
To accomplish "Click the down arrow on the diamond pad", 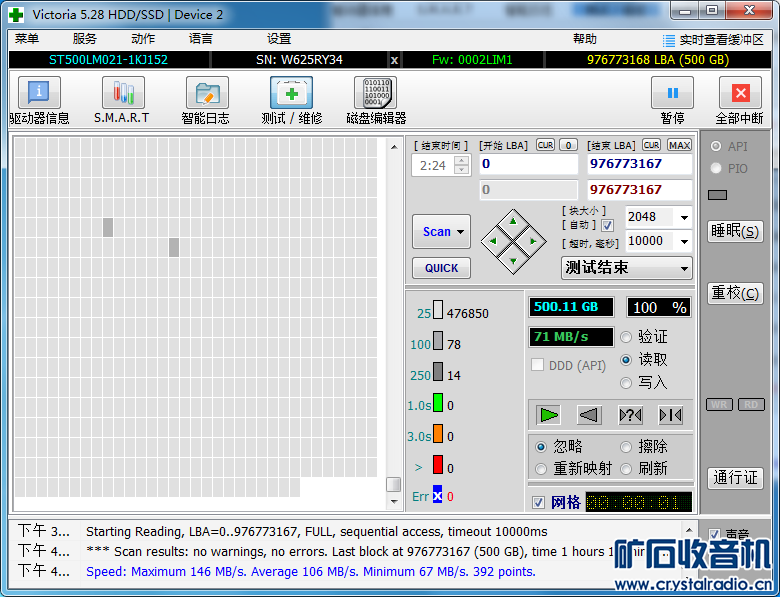I will pyautogui.click(x=513, y=261).
